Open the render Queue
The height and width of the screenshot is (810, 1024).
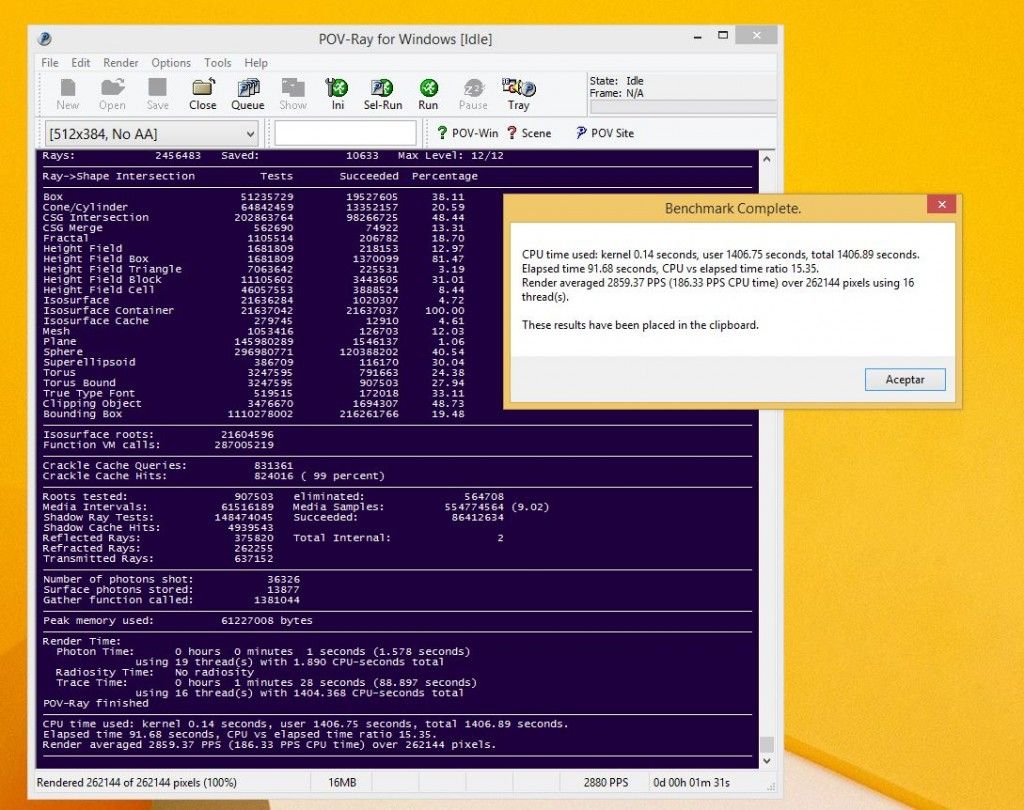248,94
